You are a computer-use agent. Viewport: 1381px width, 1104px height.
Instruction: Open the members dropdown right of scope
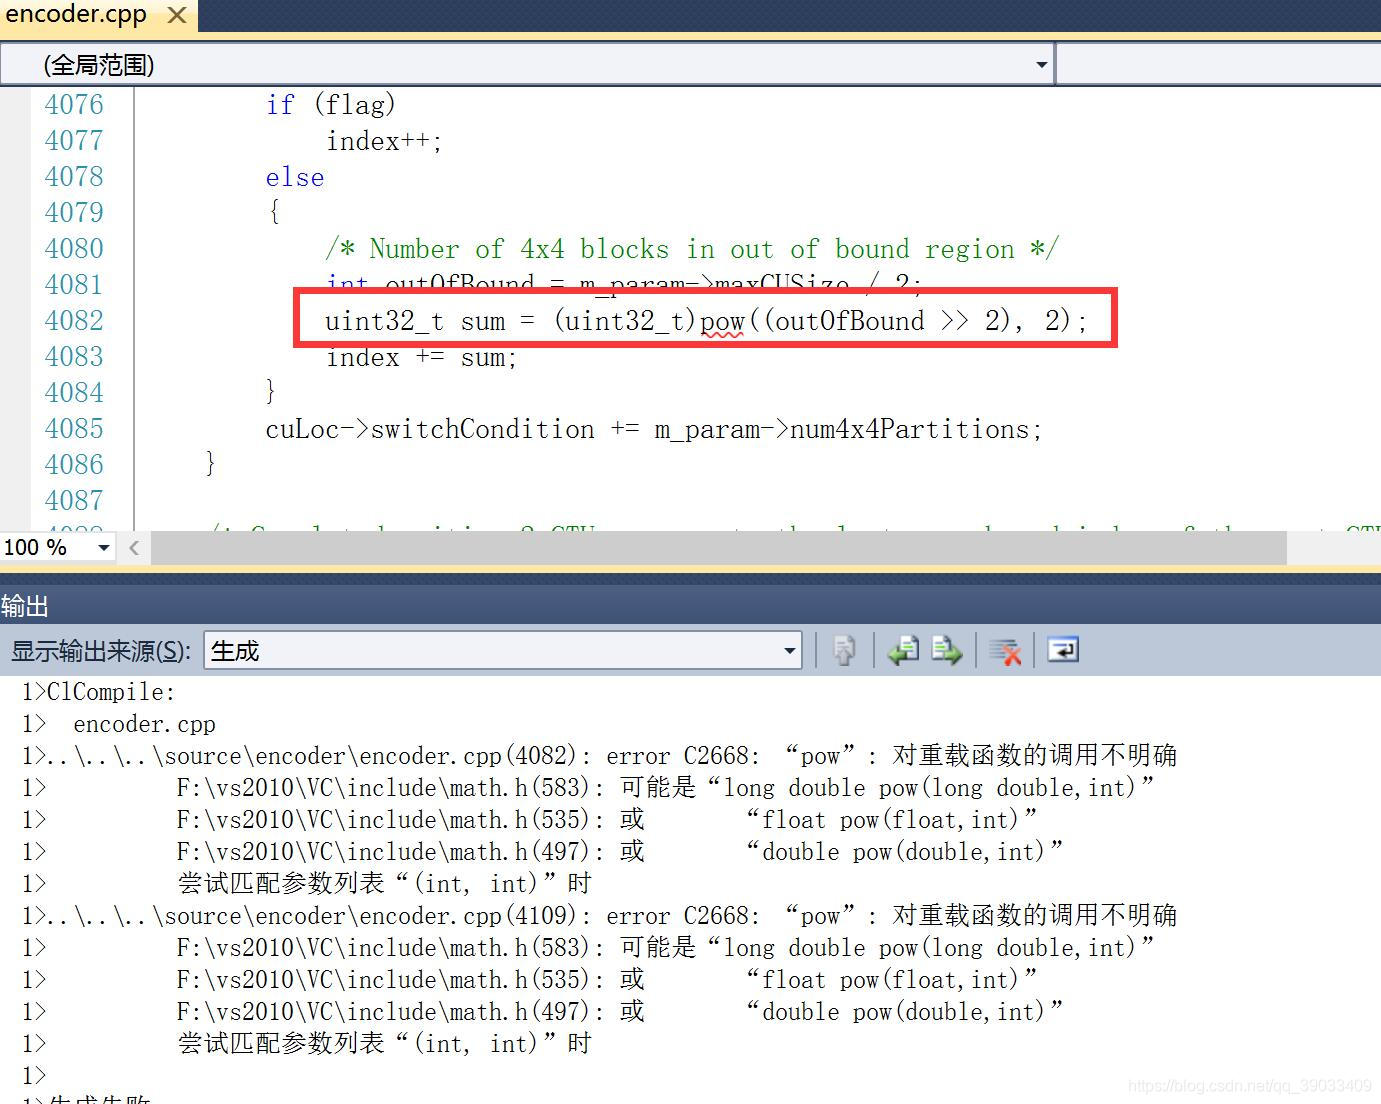[x=1218, y=65]
